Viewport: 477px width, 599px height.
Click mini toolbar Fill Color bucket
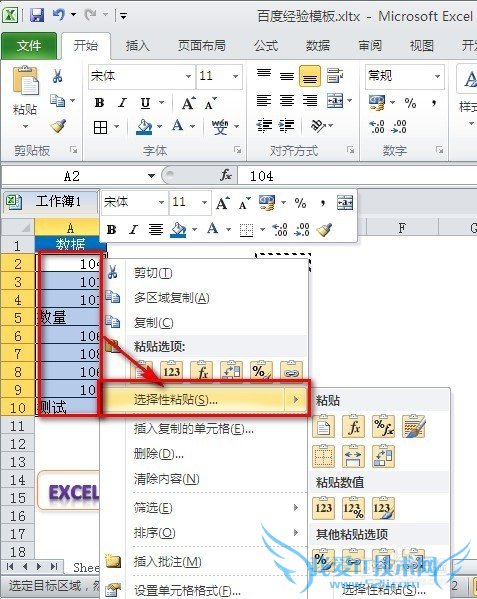click(178, 230)
